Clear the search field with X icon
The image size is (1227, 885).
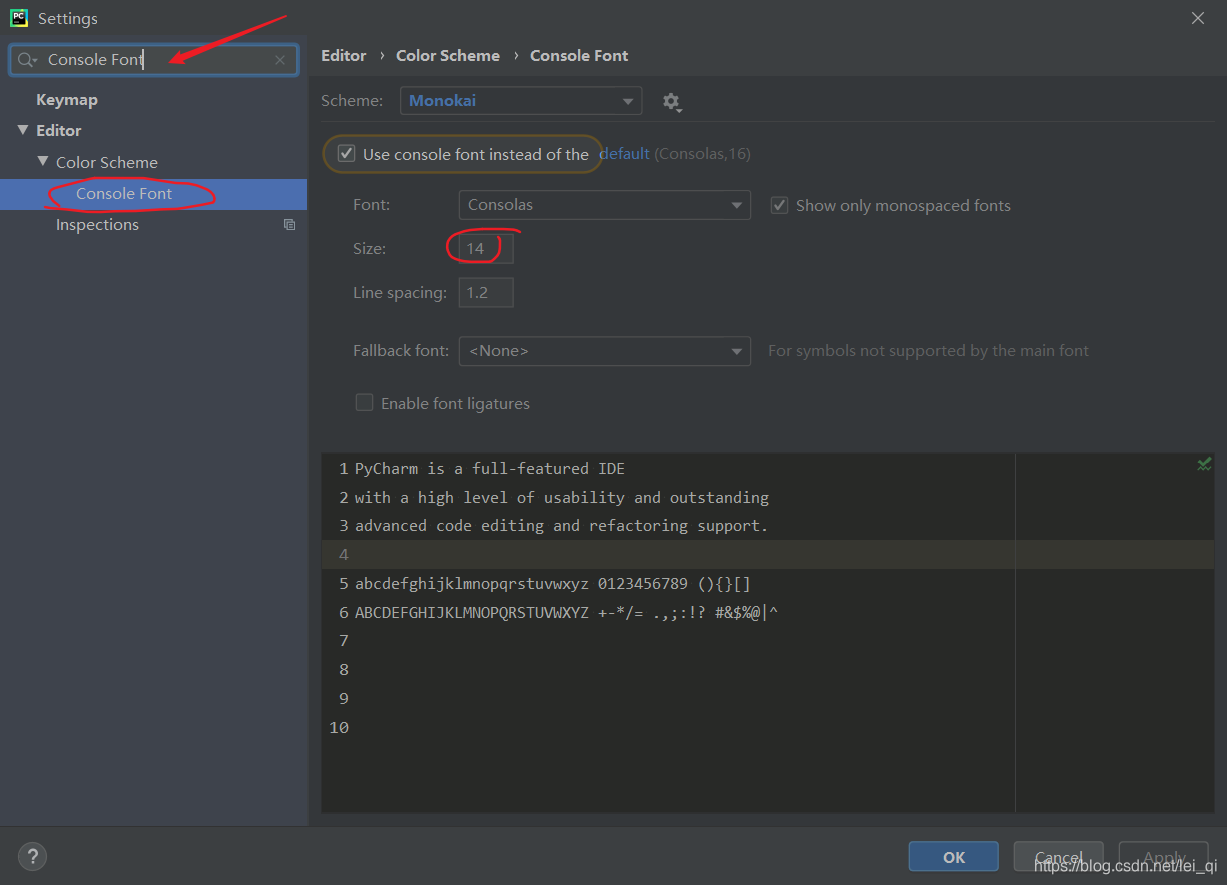coord(280,60)
